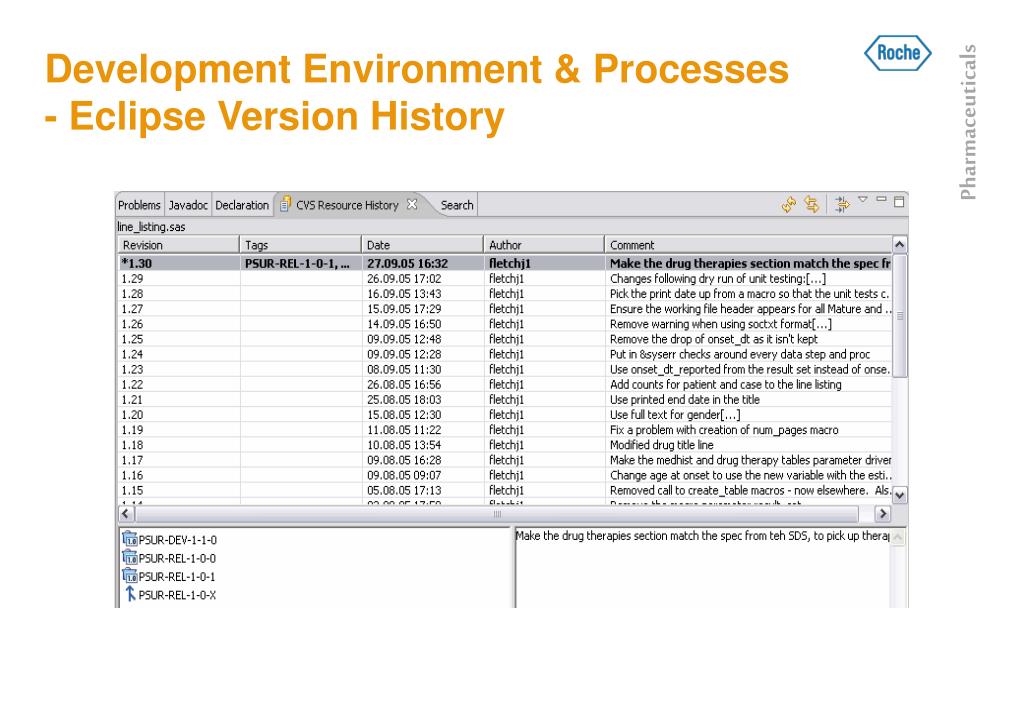Click author fletchj1 in the 1.30 row

click(x=510, y=264)
